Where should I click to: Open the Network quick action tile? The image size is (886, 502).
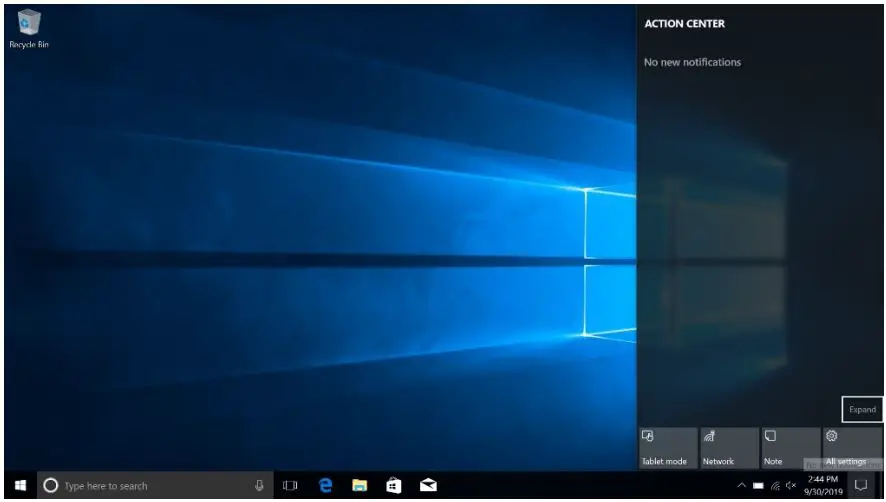(x=729, y=448)
